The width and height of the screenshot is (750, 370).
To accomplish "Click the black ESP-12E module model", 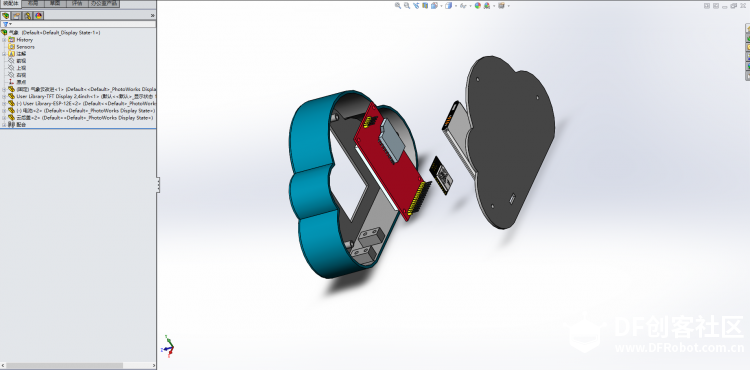I will coord(441,174).
